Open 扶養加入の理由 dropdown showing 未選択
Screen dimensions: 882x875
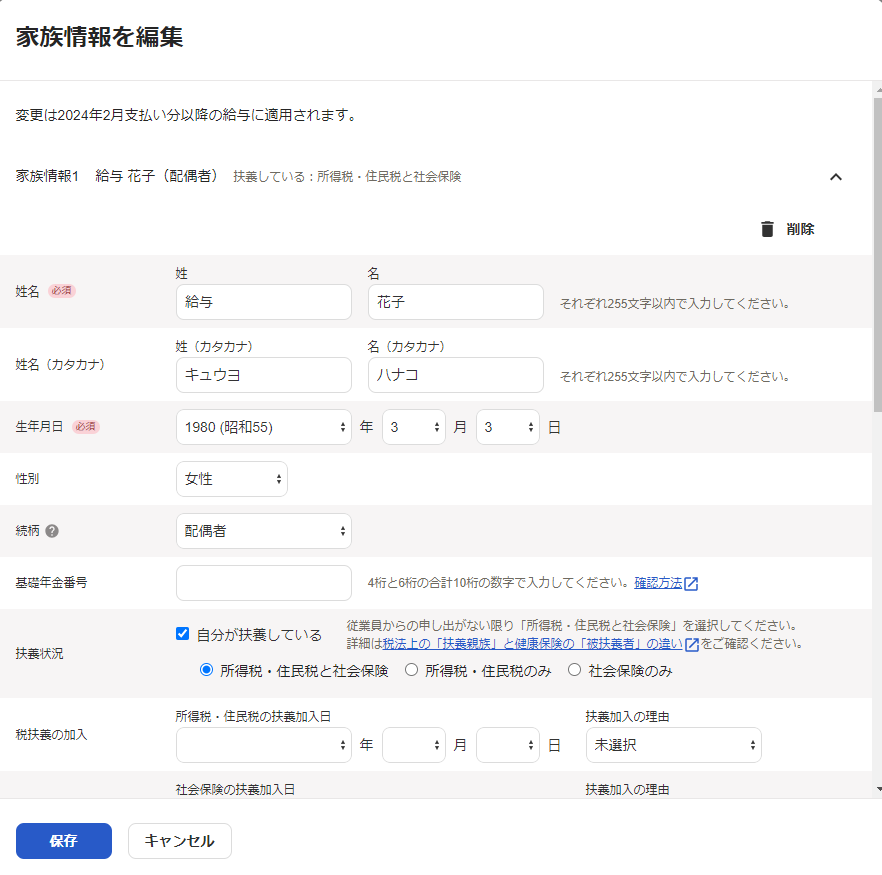tap(673, 745)
